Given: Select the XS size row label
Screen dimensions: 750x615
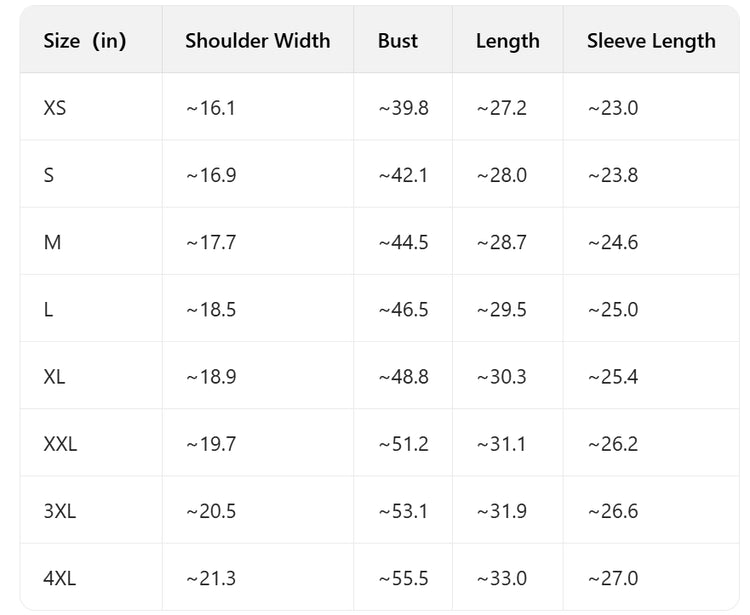Looking at the screenshot, I should tap(55, 107).
